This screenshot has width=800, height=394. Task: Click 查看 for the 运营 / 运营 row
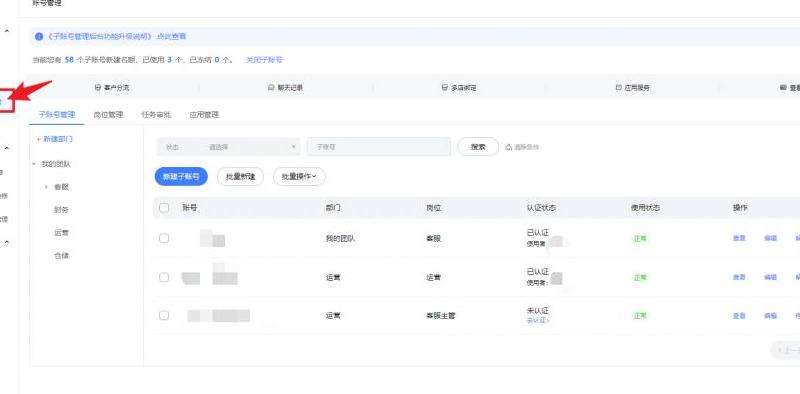(x=739, y=277)
